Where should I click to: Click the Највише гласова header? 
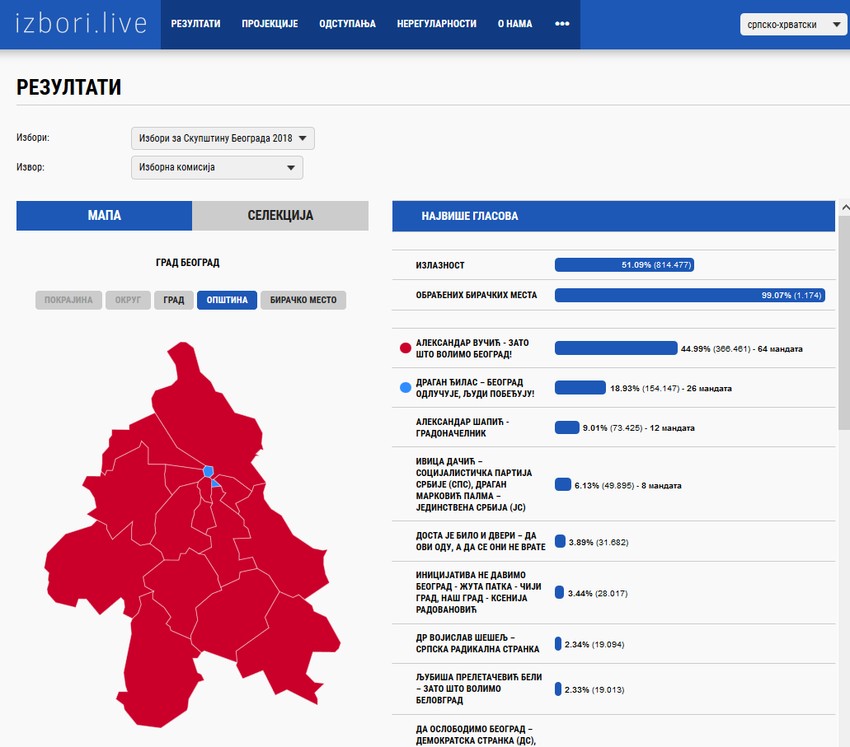click(613, 216)
